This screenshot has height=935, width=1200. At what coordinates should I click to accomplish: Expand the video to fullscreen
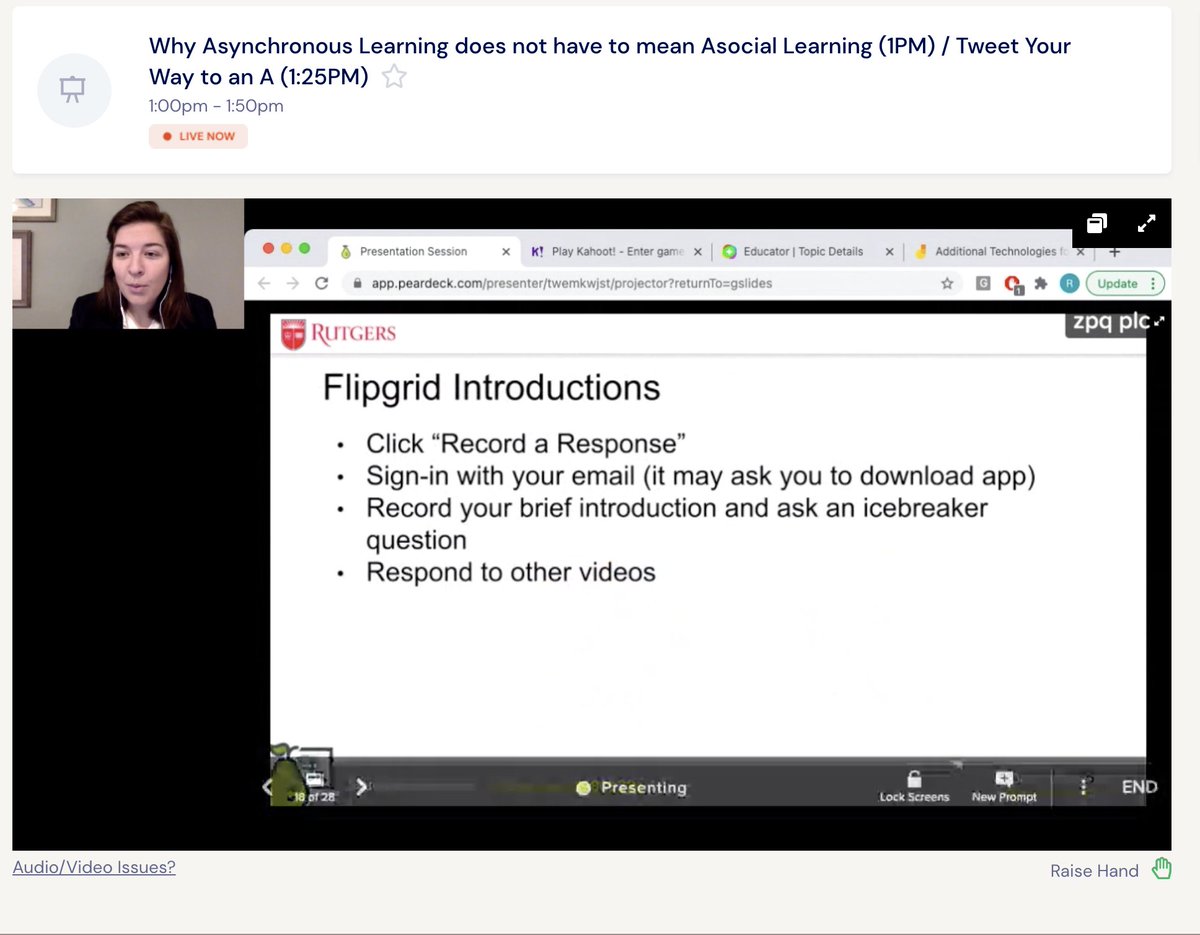tap(1147, 223)
